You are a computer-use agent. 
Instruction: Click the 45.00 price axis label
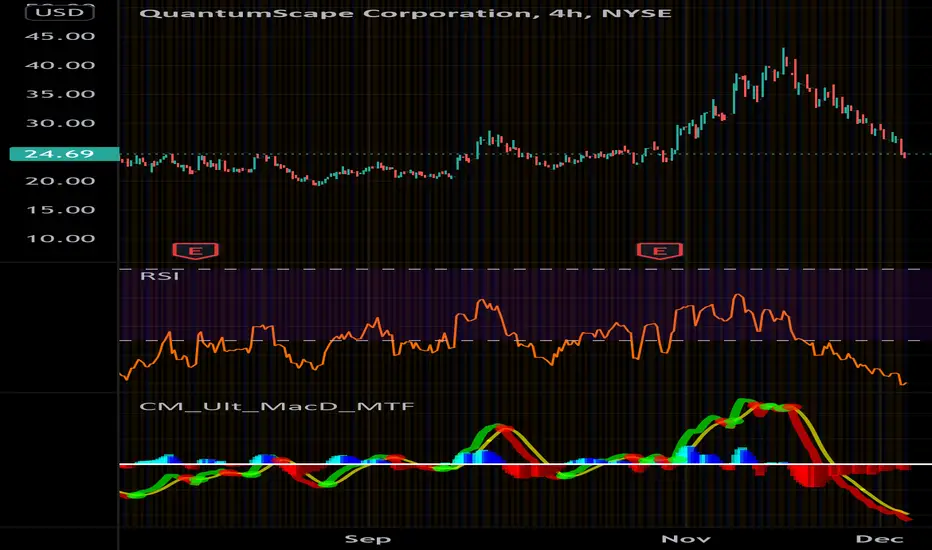click(x=60, y=36)
